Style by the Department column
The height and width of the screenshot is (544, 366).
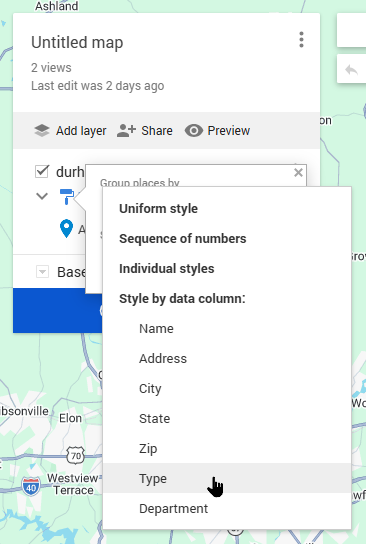(x=227, y=509)
